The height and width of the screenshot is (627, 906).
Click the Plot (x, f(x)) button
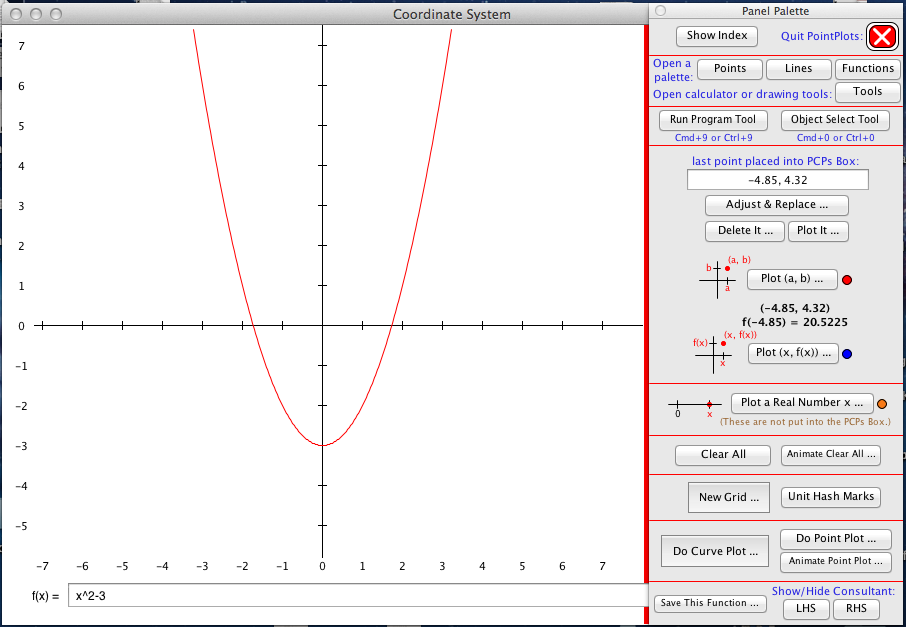pyautogui.click(x=793, y=353)
